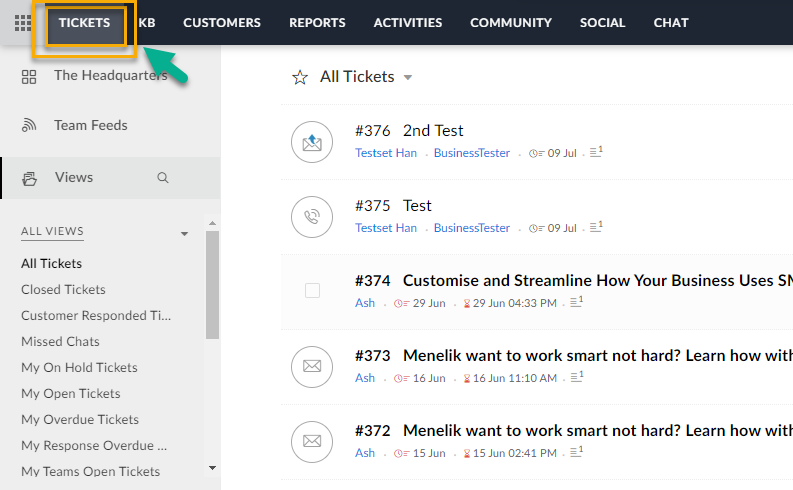This screenshot has height=490, width=793.
Task: Click the Team Feeds signal icon
Action: coord(29,125)
